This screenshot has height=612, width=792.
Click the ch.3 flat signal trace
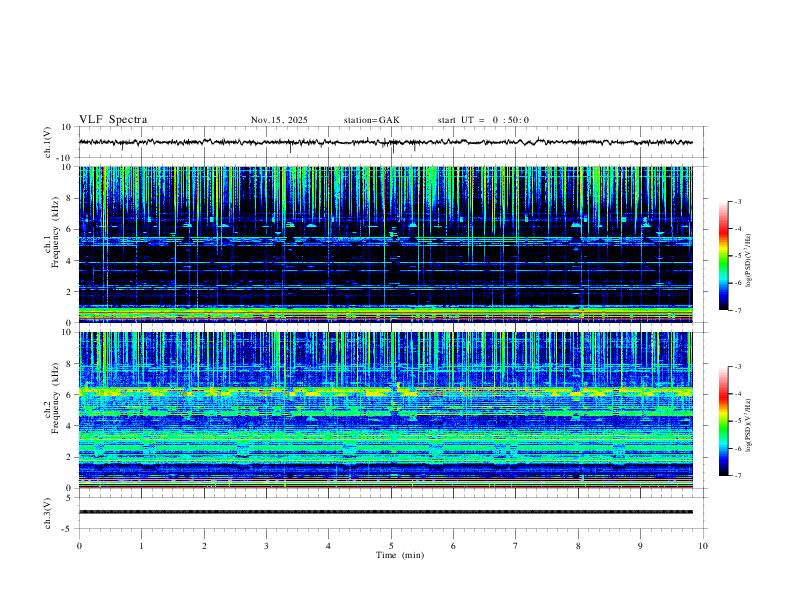pyautogui.click(x=385, y=512)
